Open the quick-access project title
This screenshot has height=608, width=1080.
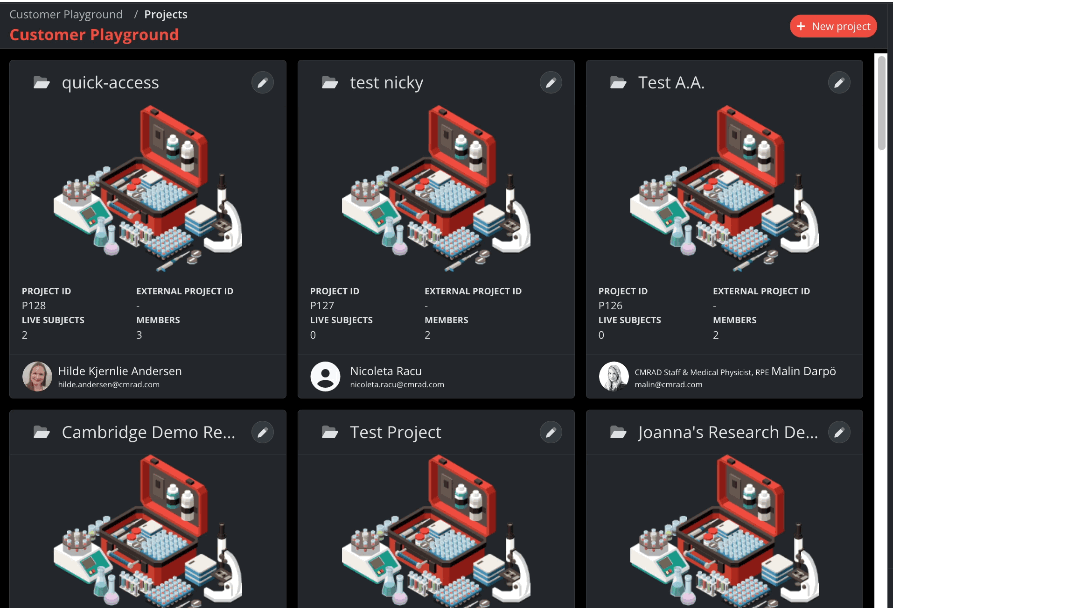click(x=110, y=83)
